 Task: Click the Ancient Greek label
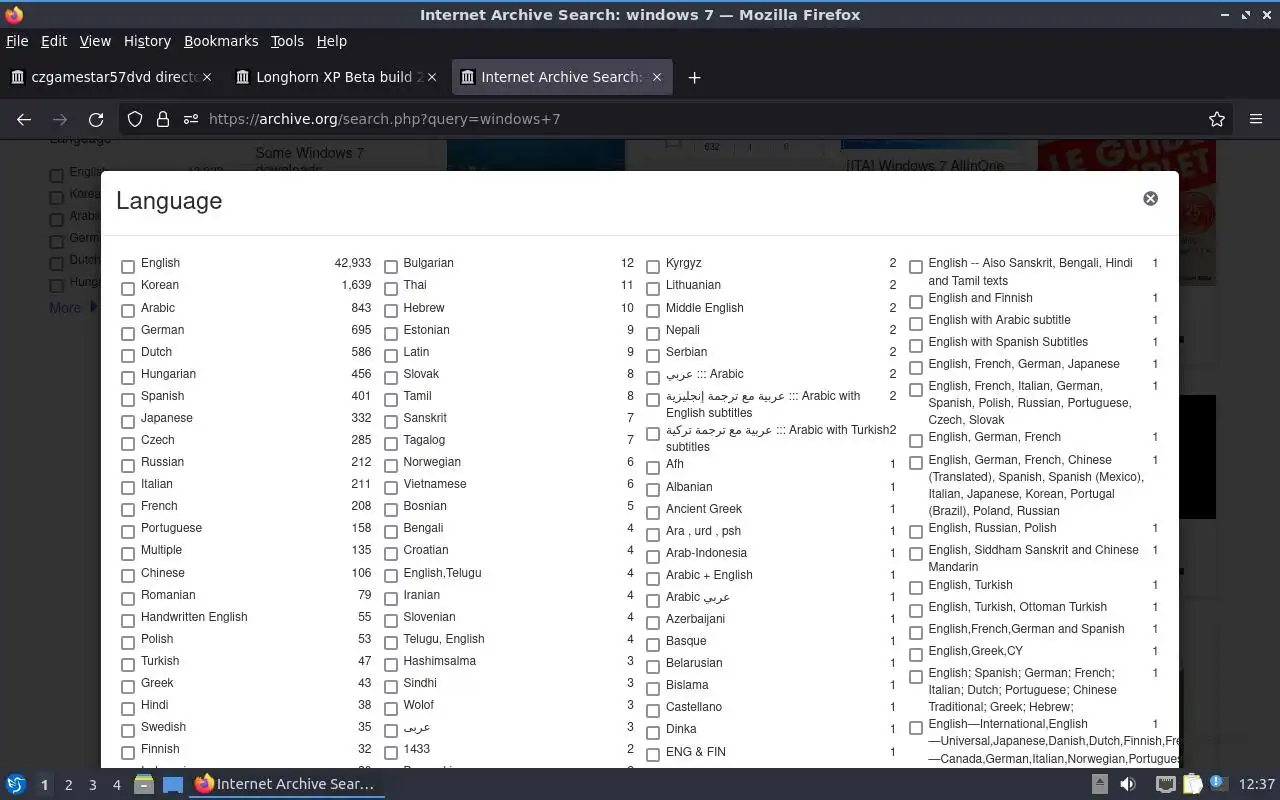pos(704,509)
